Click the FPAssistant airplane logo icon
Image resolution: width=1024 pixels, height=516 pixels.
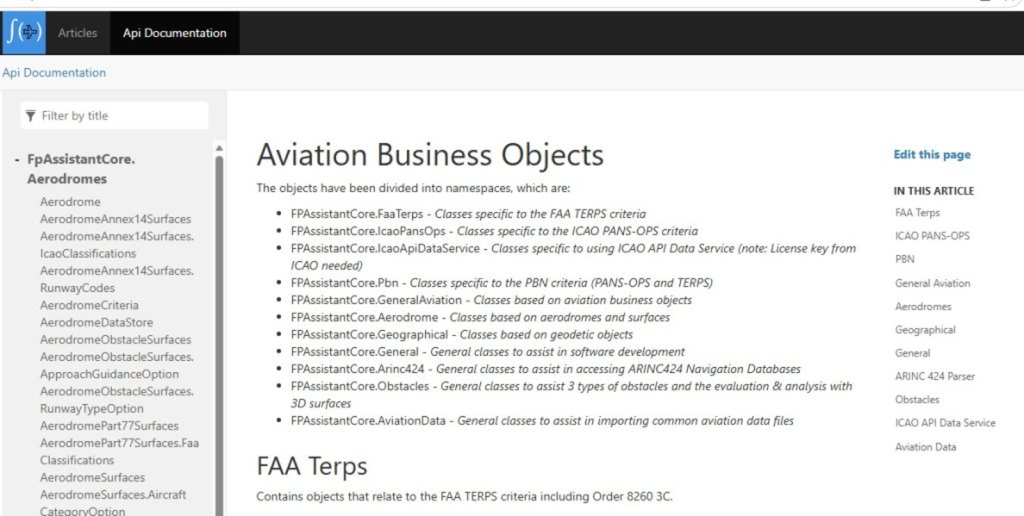coord(24,33)
